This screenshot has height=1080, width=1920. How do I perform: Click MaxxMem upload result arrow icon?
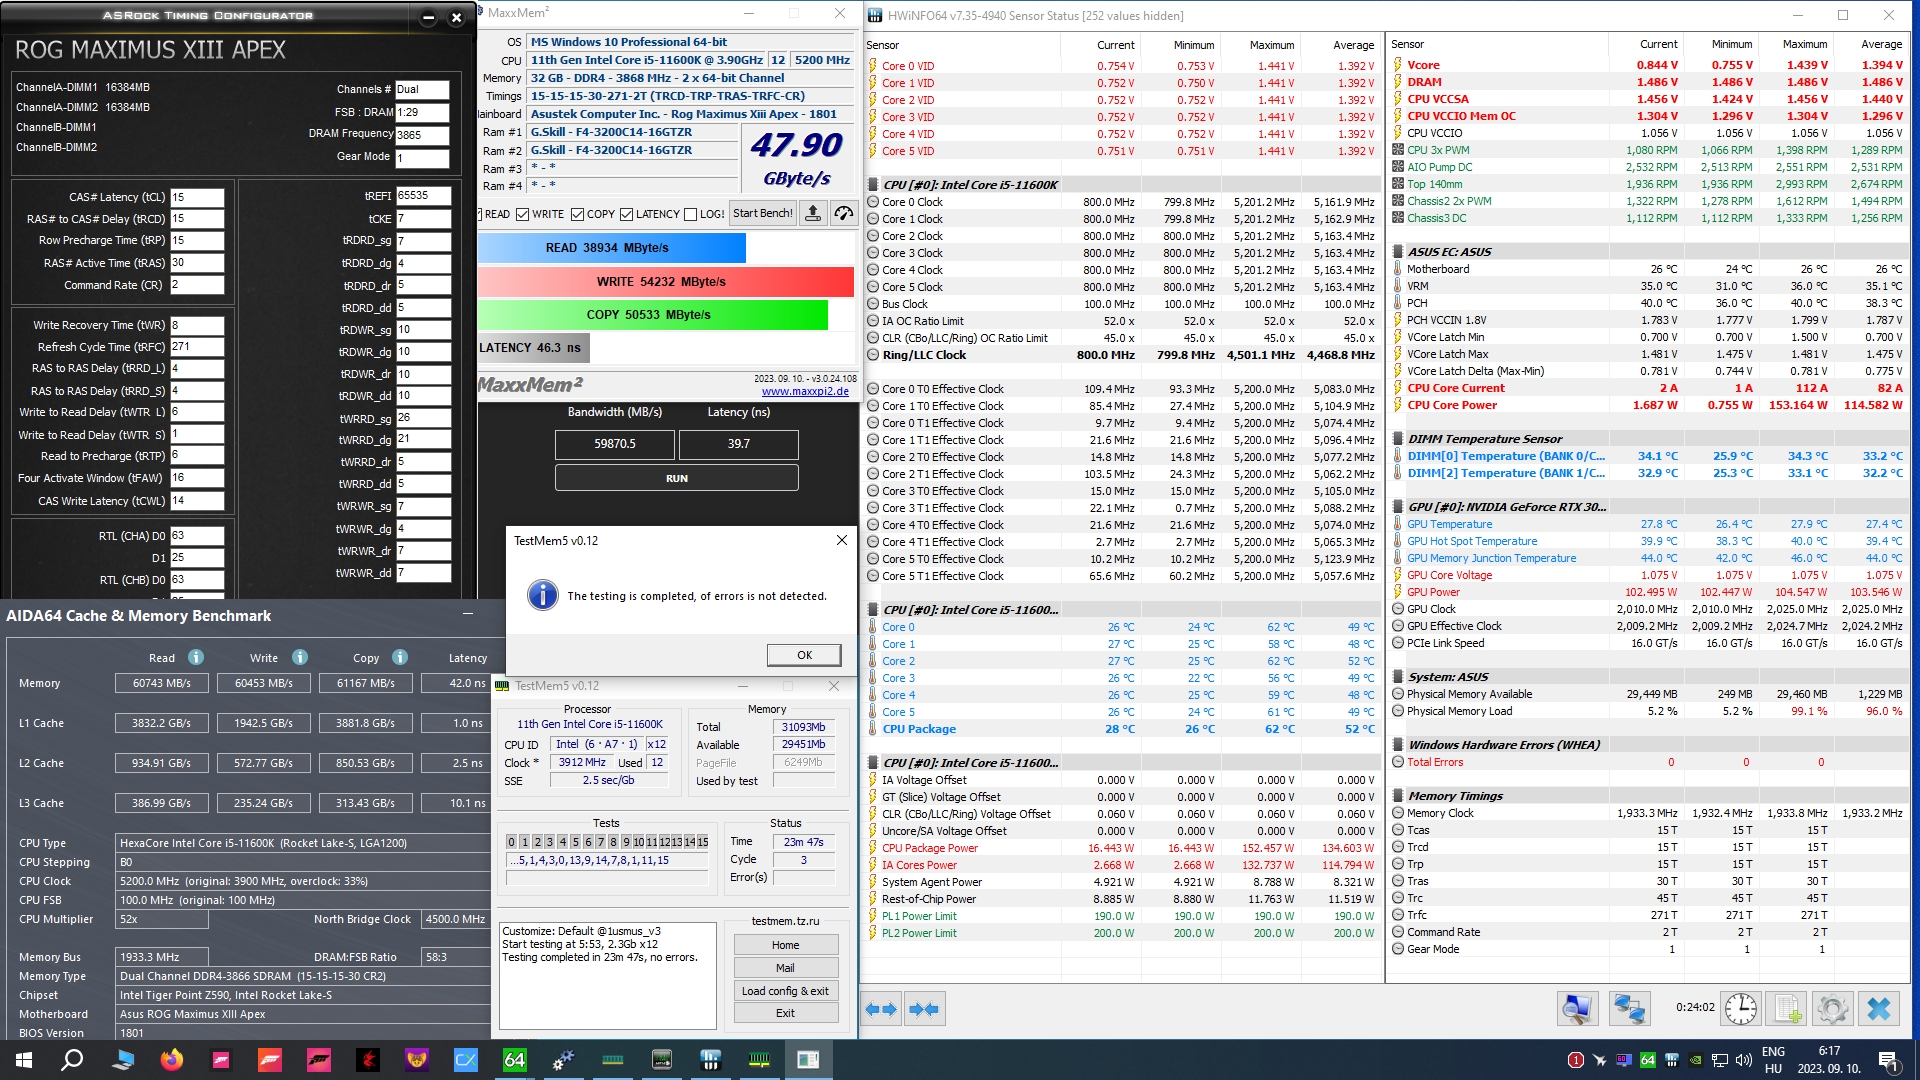pos(813,214)
